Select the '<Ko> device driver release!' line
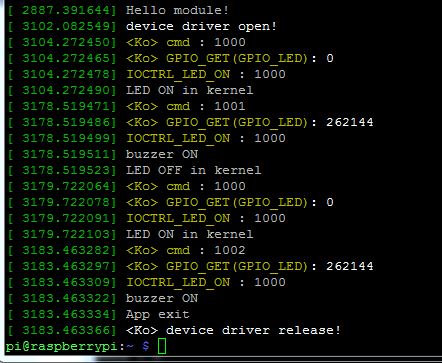The image size is (442, 363). [233, 330]
